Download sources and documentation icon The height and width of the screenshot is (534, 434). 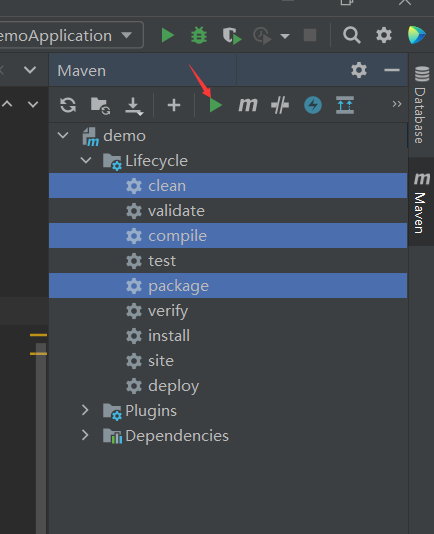[x=134, y=106]
